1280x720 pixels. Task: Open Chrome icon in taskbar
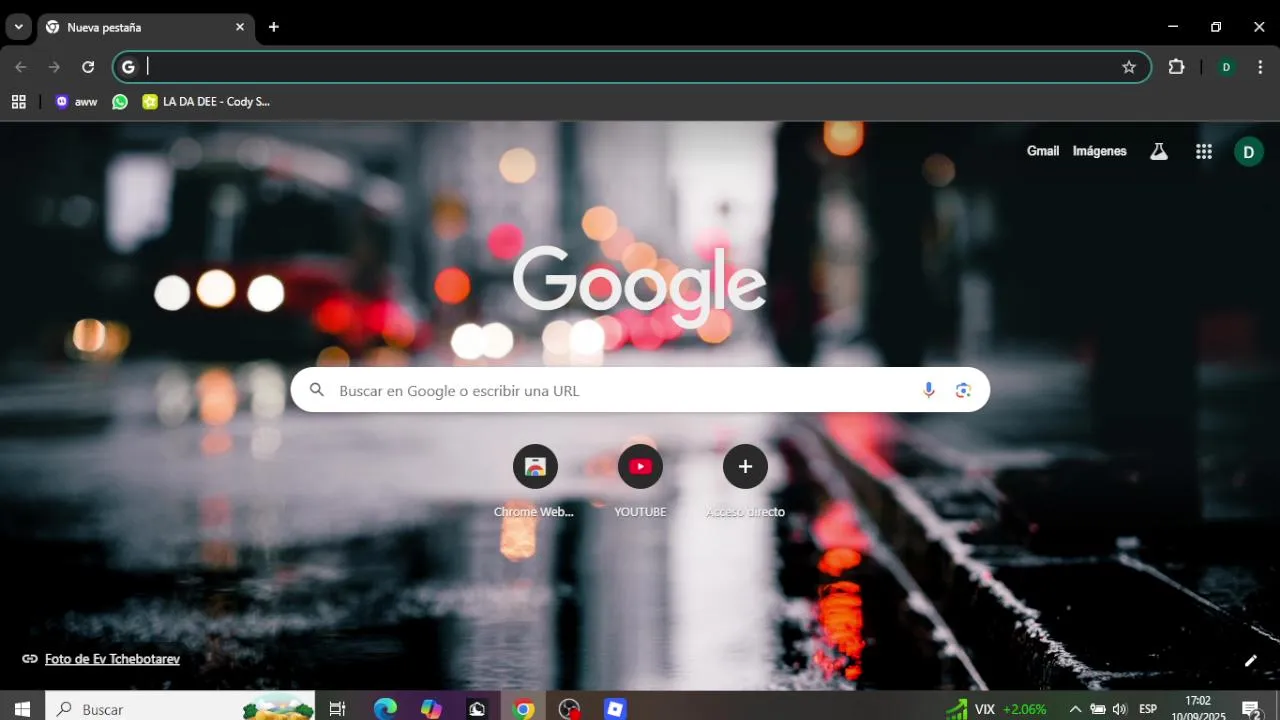coord(523,709)
